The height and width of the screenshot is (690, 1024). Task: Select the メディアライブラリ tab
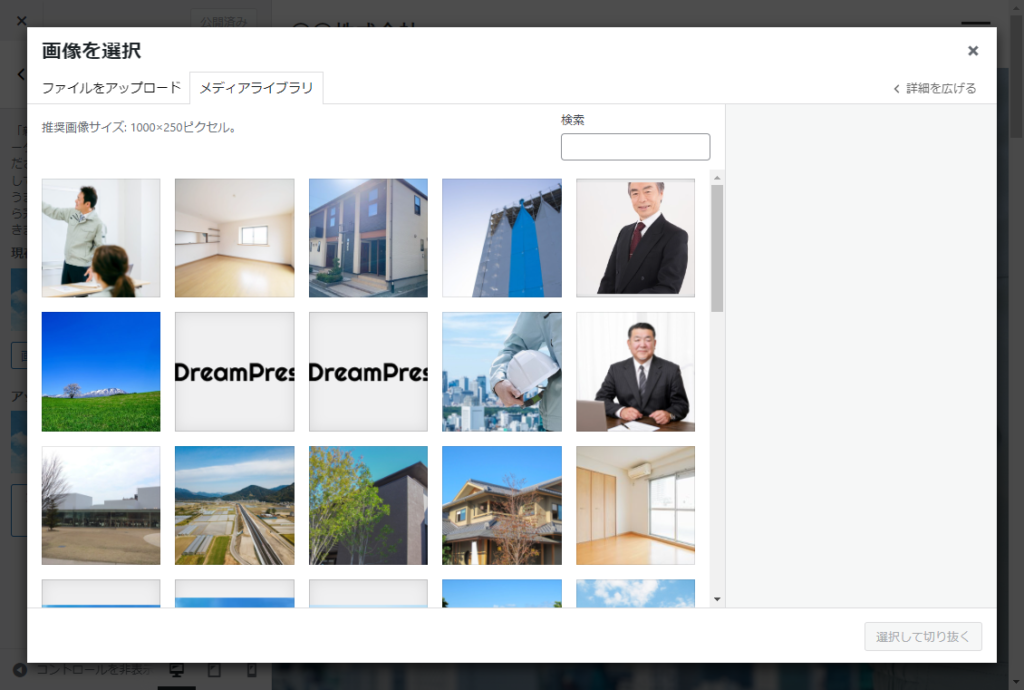256,88
